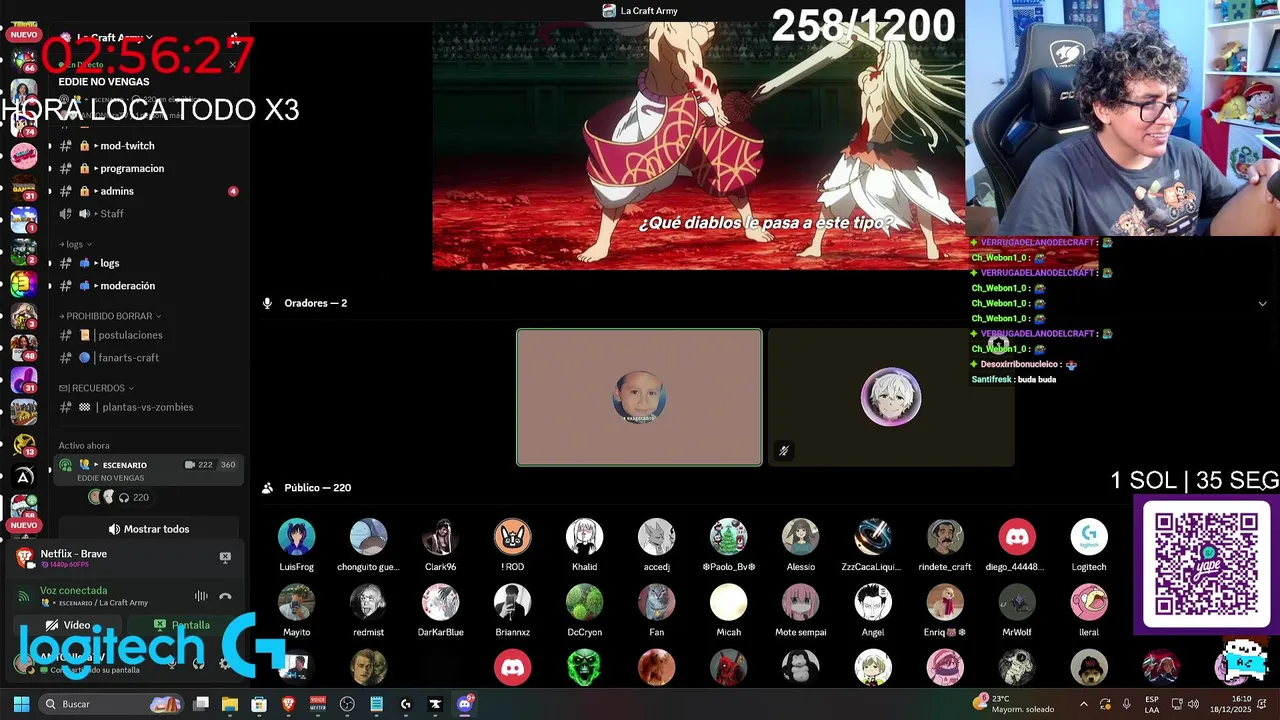Open Micah's avatar
1280x720 pixels.
(728, 603)
